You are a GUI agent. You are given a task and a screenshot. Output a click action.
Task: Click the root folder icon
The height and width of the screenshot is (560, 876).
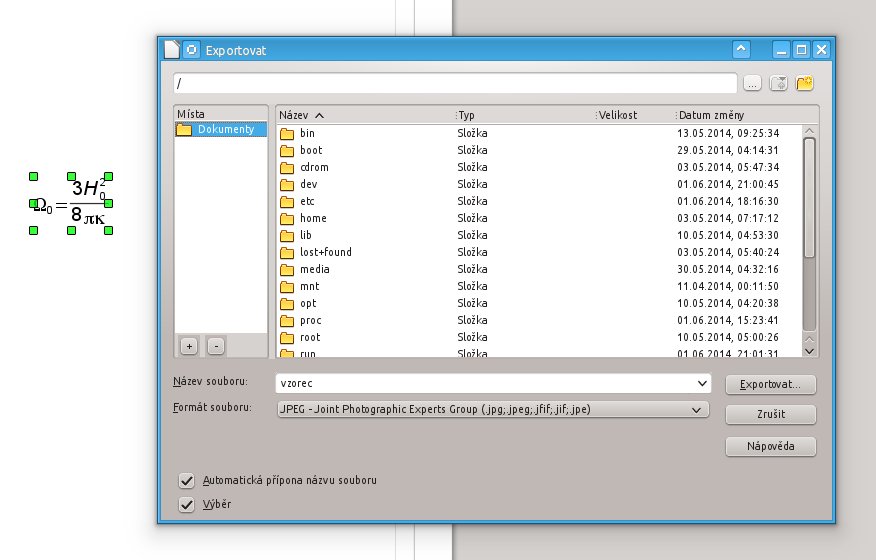(287, 338)
